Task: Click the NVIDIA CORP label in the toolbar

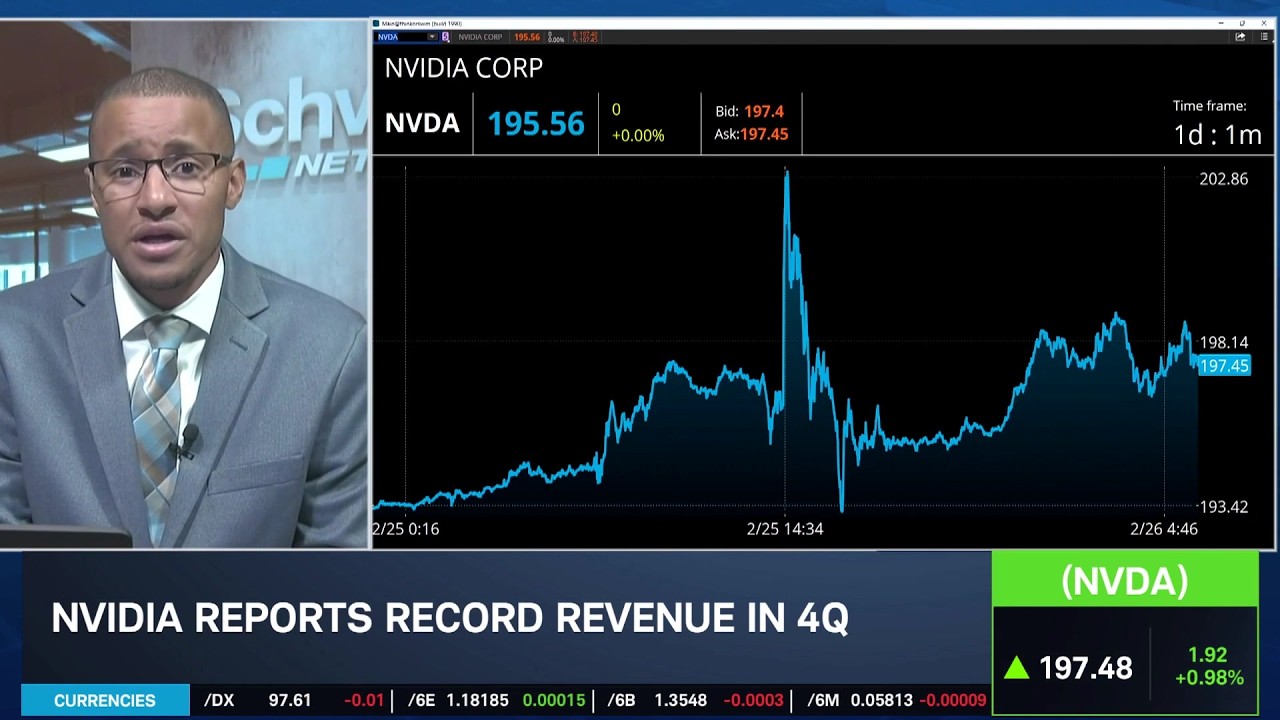Action: tap(480, 37)
